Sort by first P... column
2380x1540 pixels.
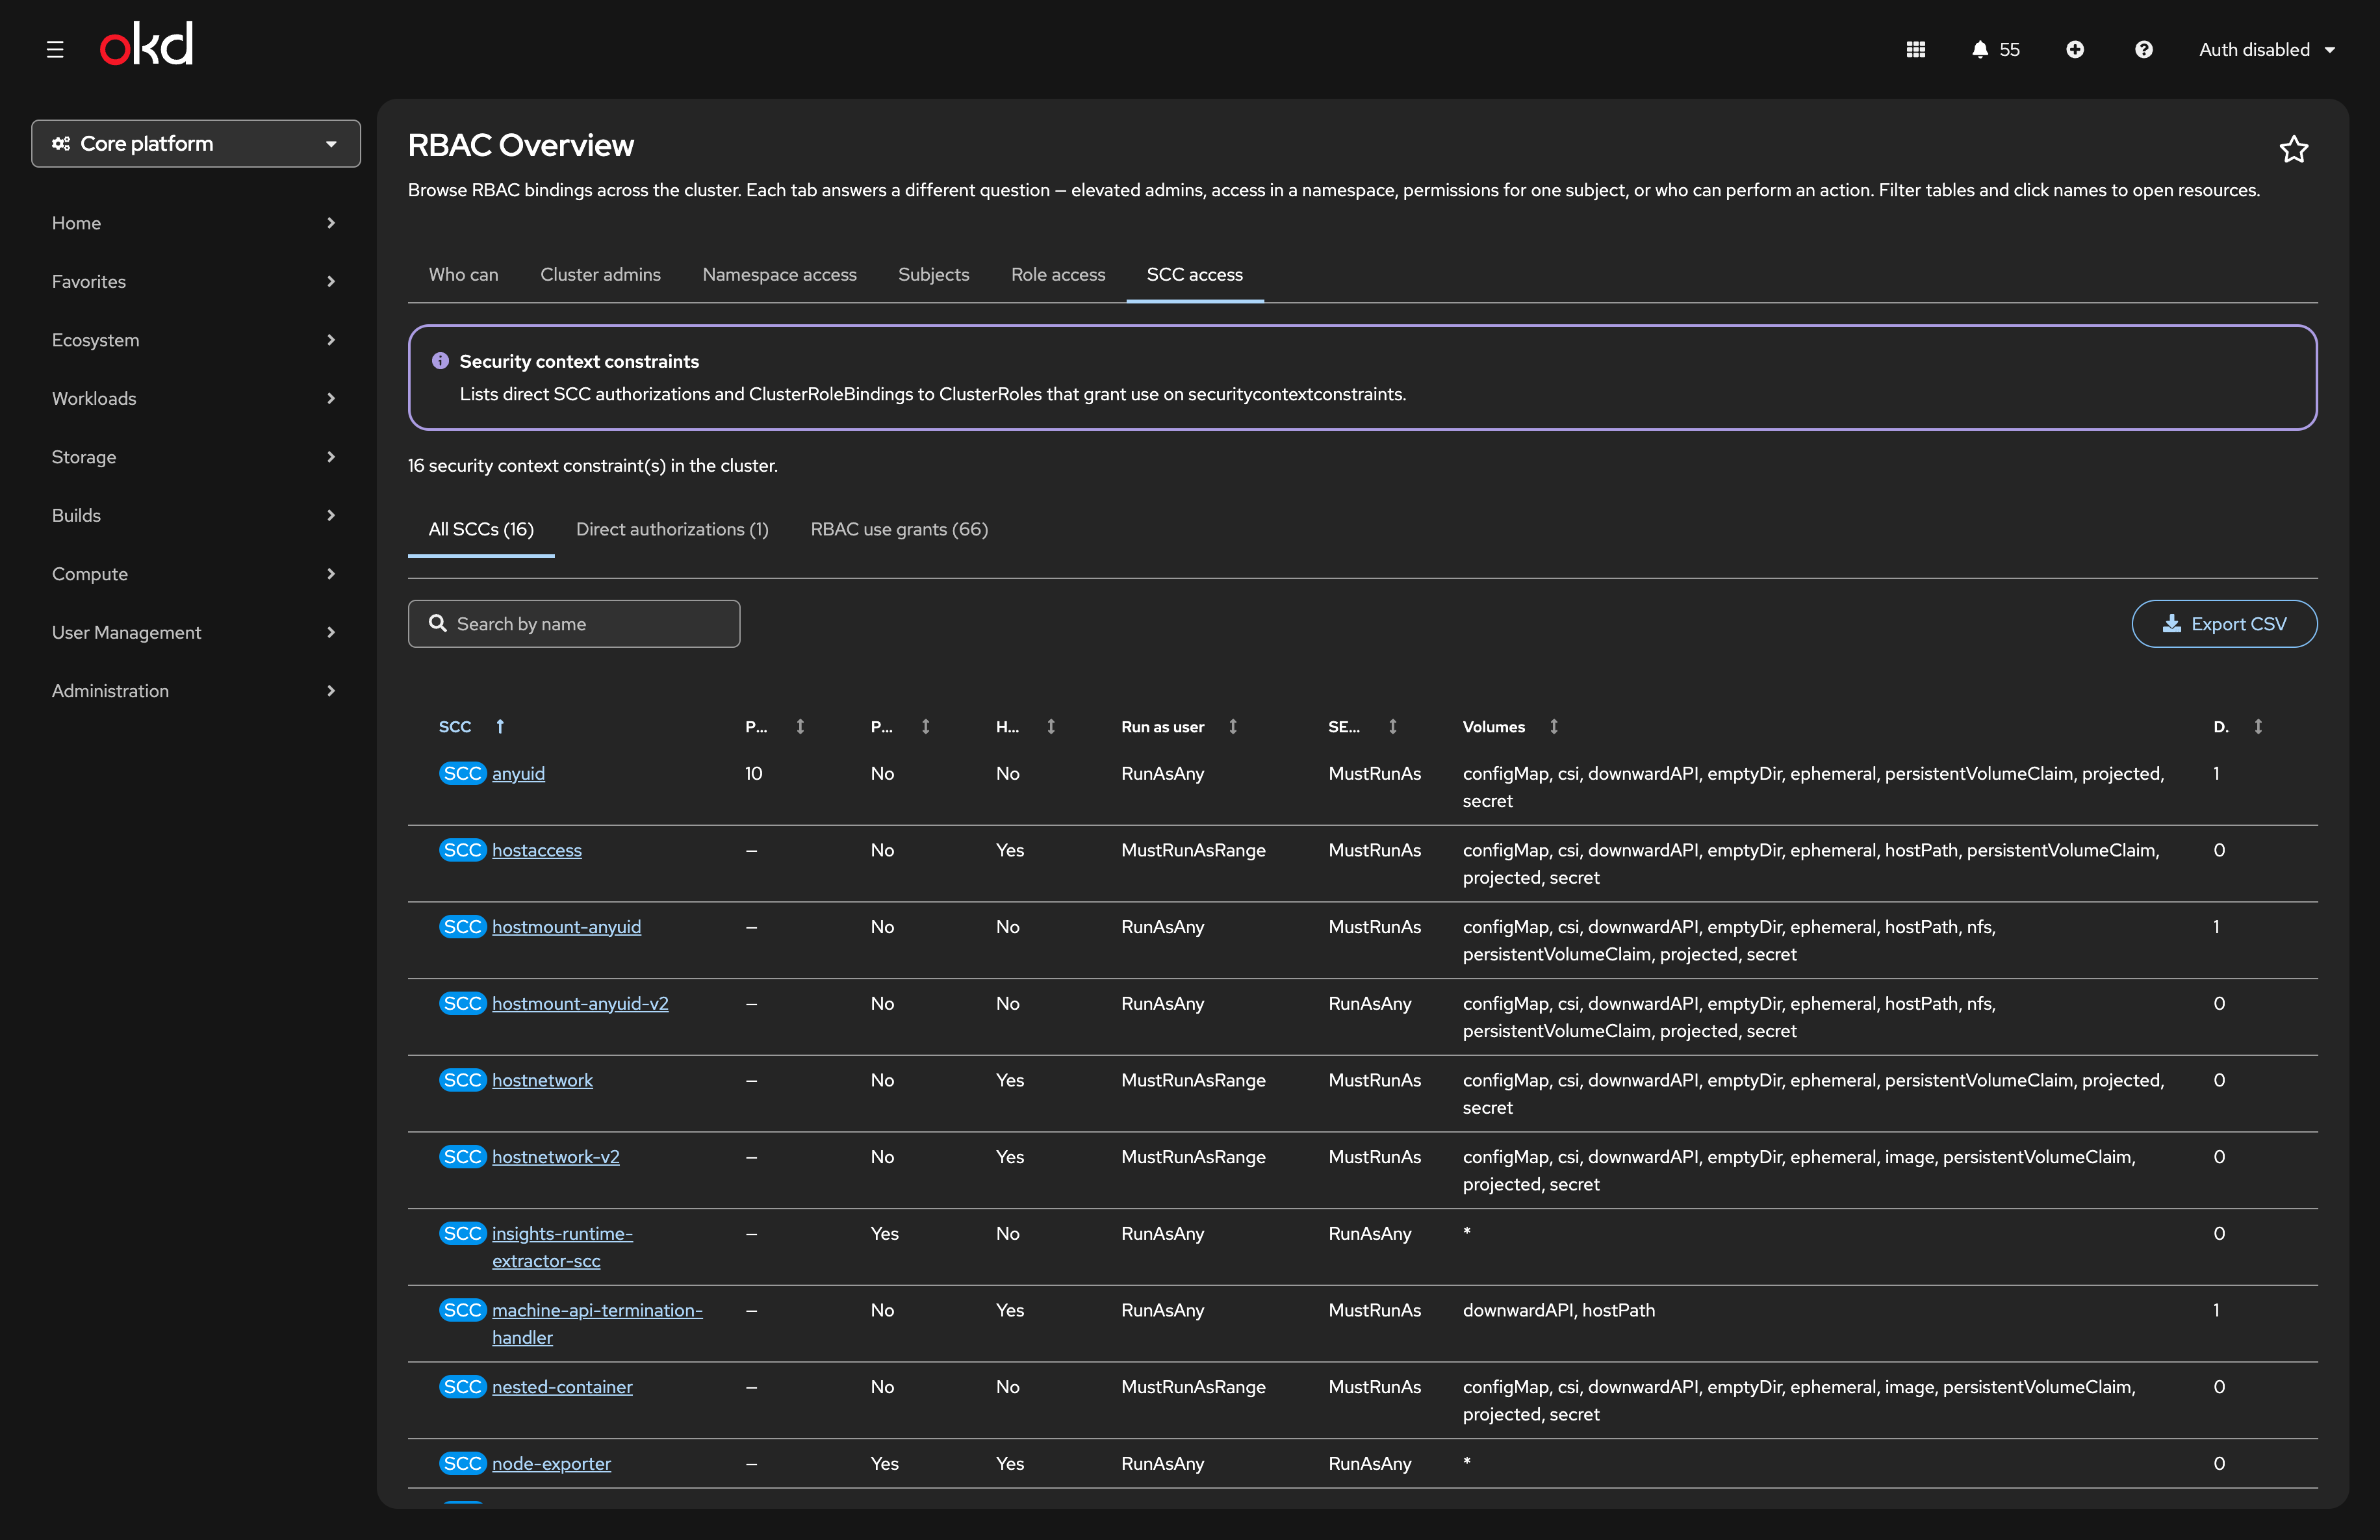pyautogui.click(x=800, y=726)
